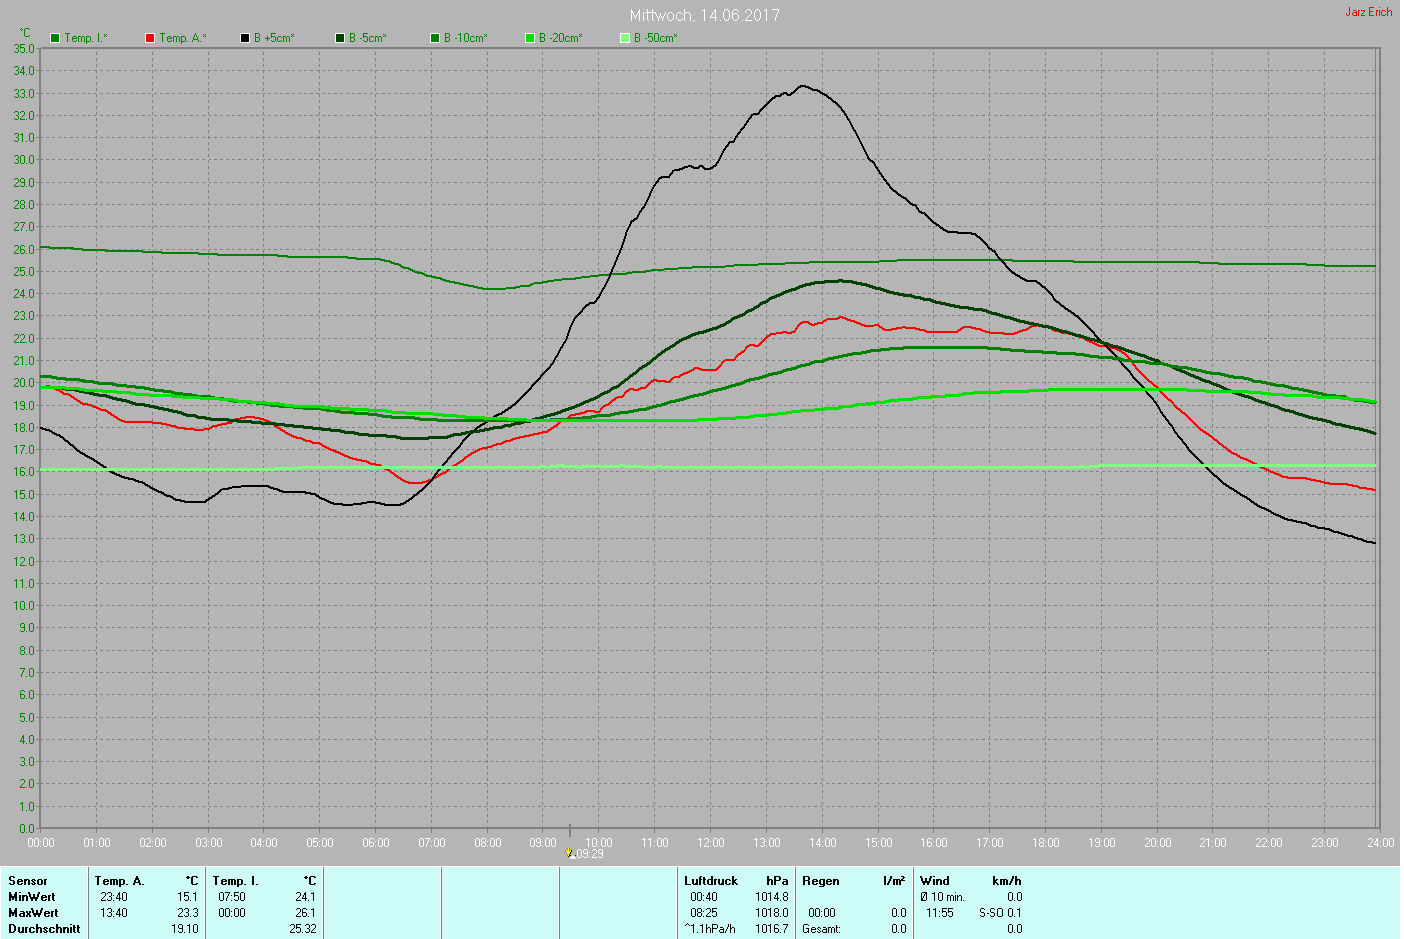Click the 'Sensor' header in the table

pos(28,881)
